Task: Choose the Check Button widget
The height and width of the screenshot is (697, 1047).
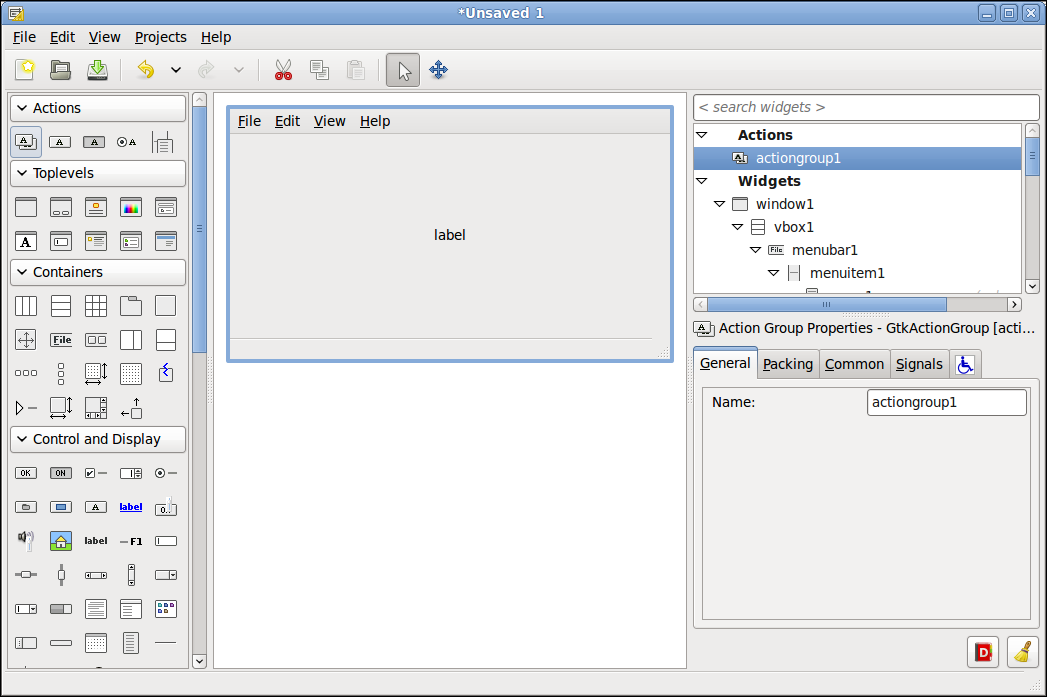Action: 95,473
